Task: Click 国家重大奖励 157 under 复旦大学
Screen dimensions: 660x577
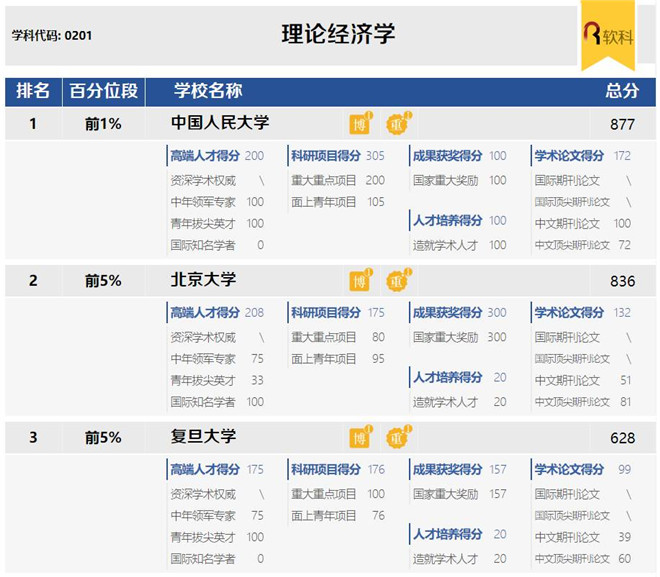Action: click(459, 494)
